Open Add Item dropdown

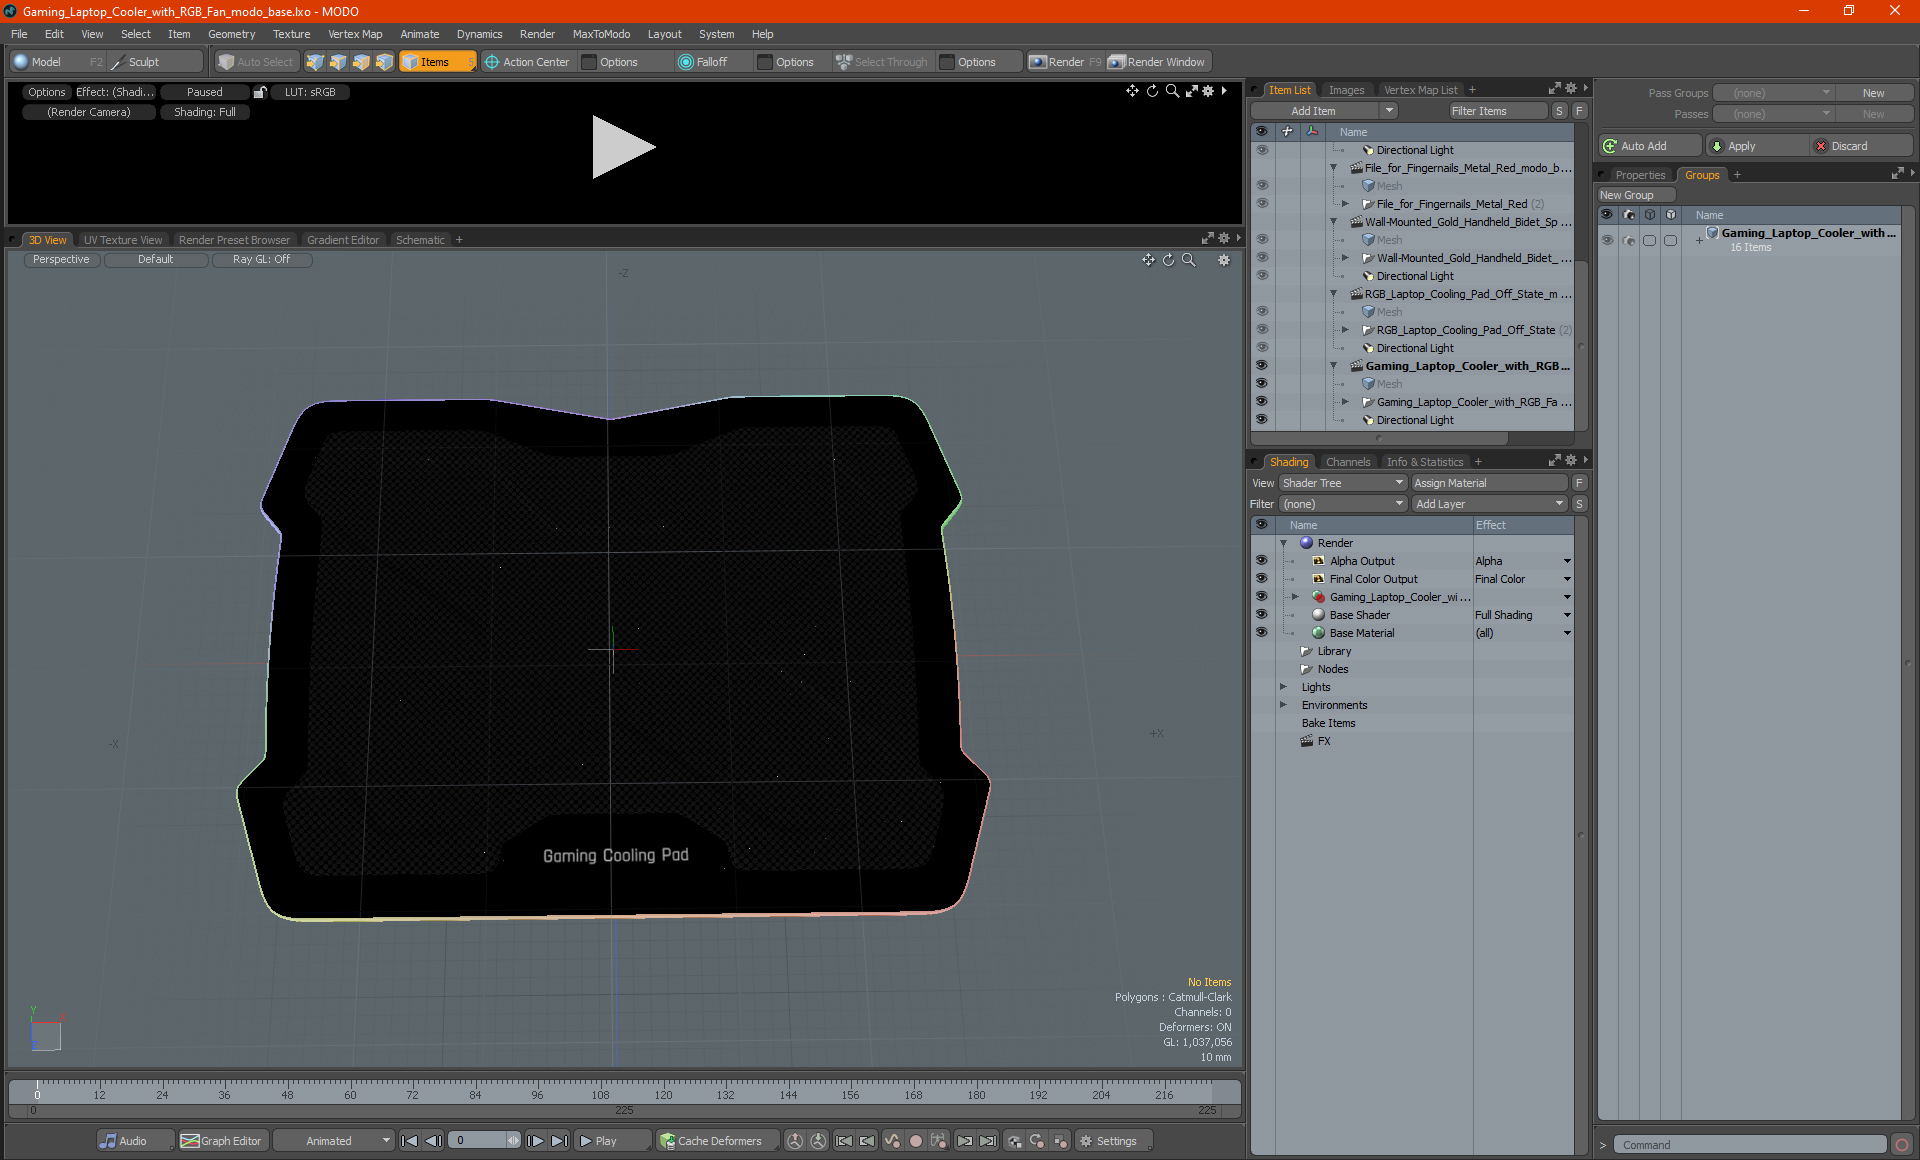click(1389, 111)
